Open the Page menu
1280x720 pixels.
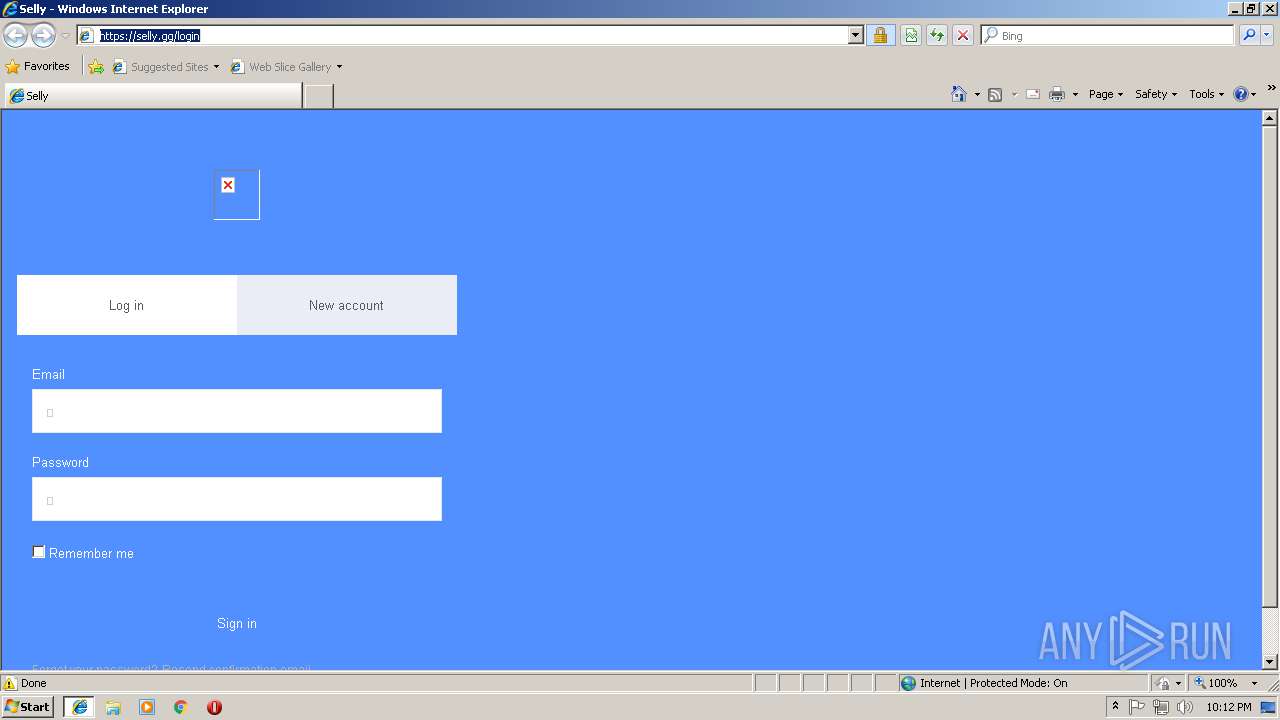[x=1105, y=94]
